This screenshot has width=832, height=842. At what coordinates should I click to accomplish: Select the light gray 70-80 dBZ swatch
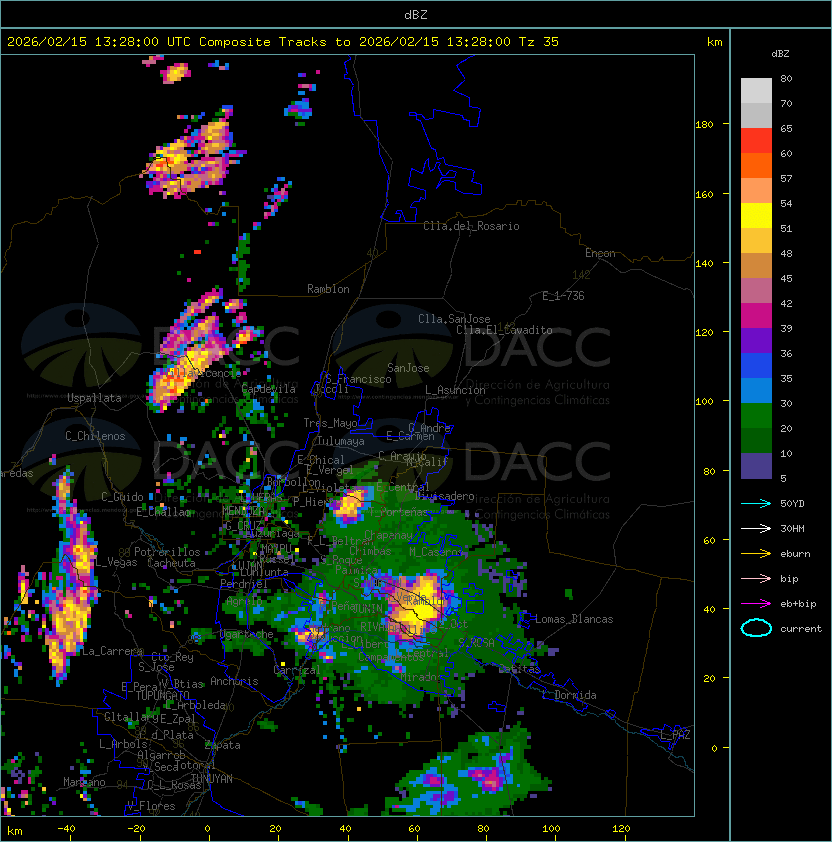pos(756,91)
